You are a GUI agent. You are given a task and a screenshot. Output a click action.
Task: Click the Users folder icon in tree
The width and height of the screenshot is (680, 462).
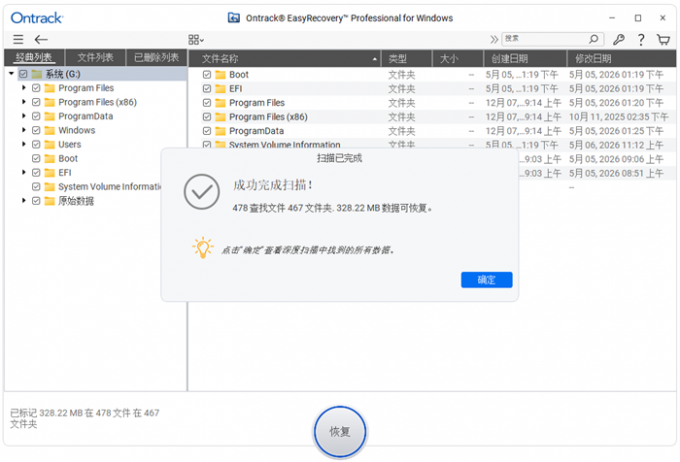[x=49, y=144]
